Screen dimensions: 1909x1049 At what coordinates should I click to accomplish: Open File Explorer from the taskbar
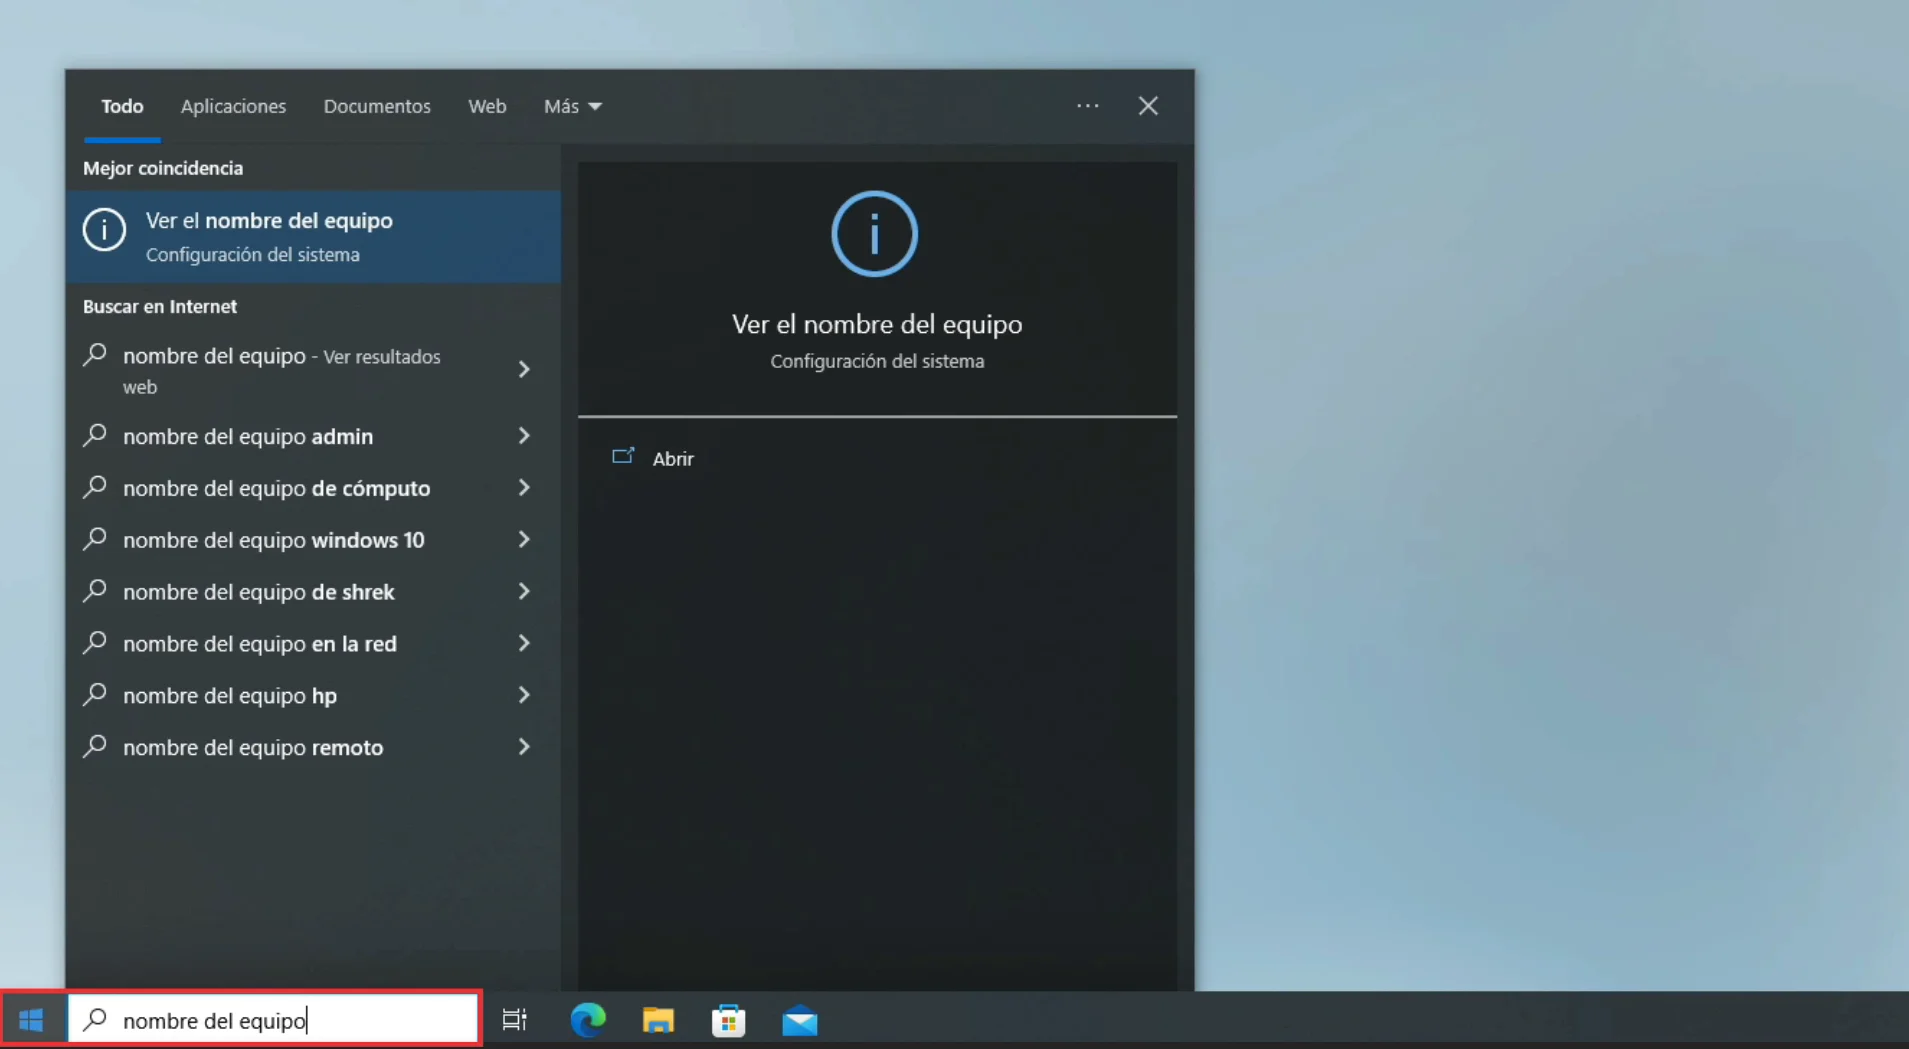click(x=658, y=1020)
